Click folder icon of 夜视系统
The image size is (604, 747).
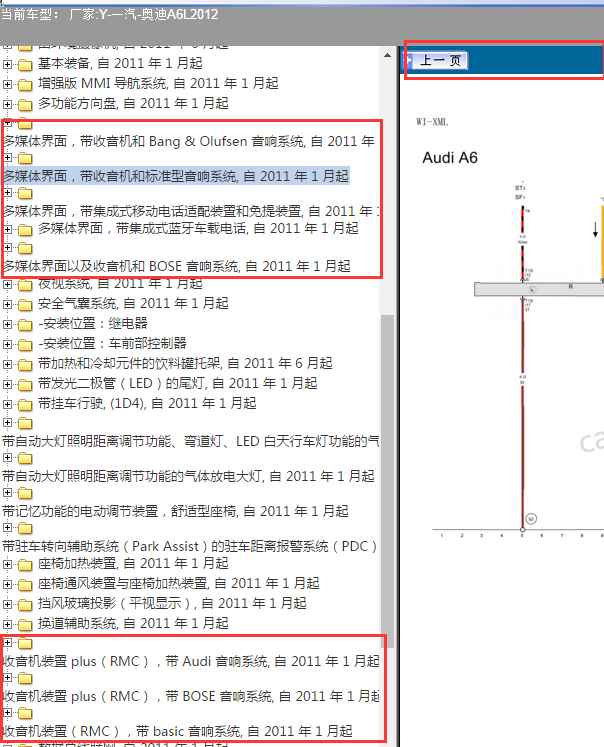point(25,285)
